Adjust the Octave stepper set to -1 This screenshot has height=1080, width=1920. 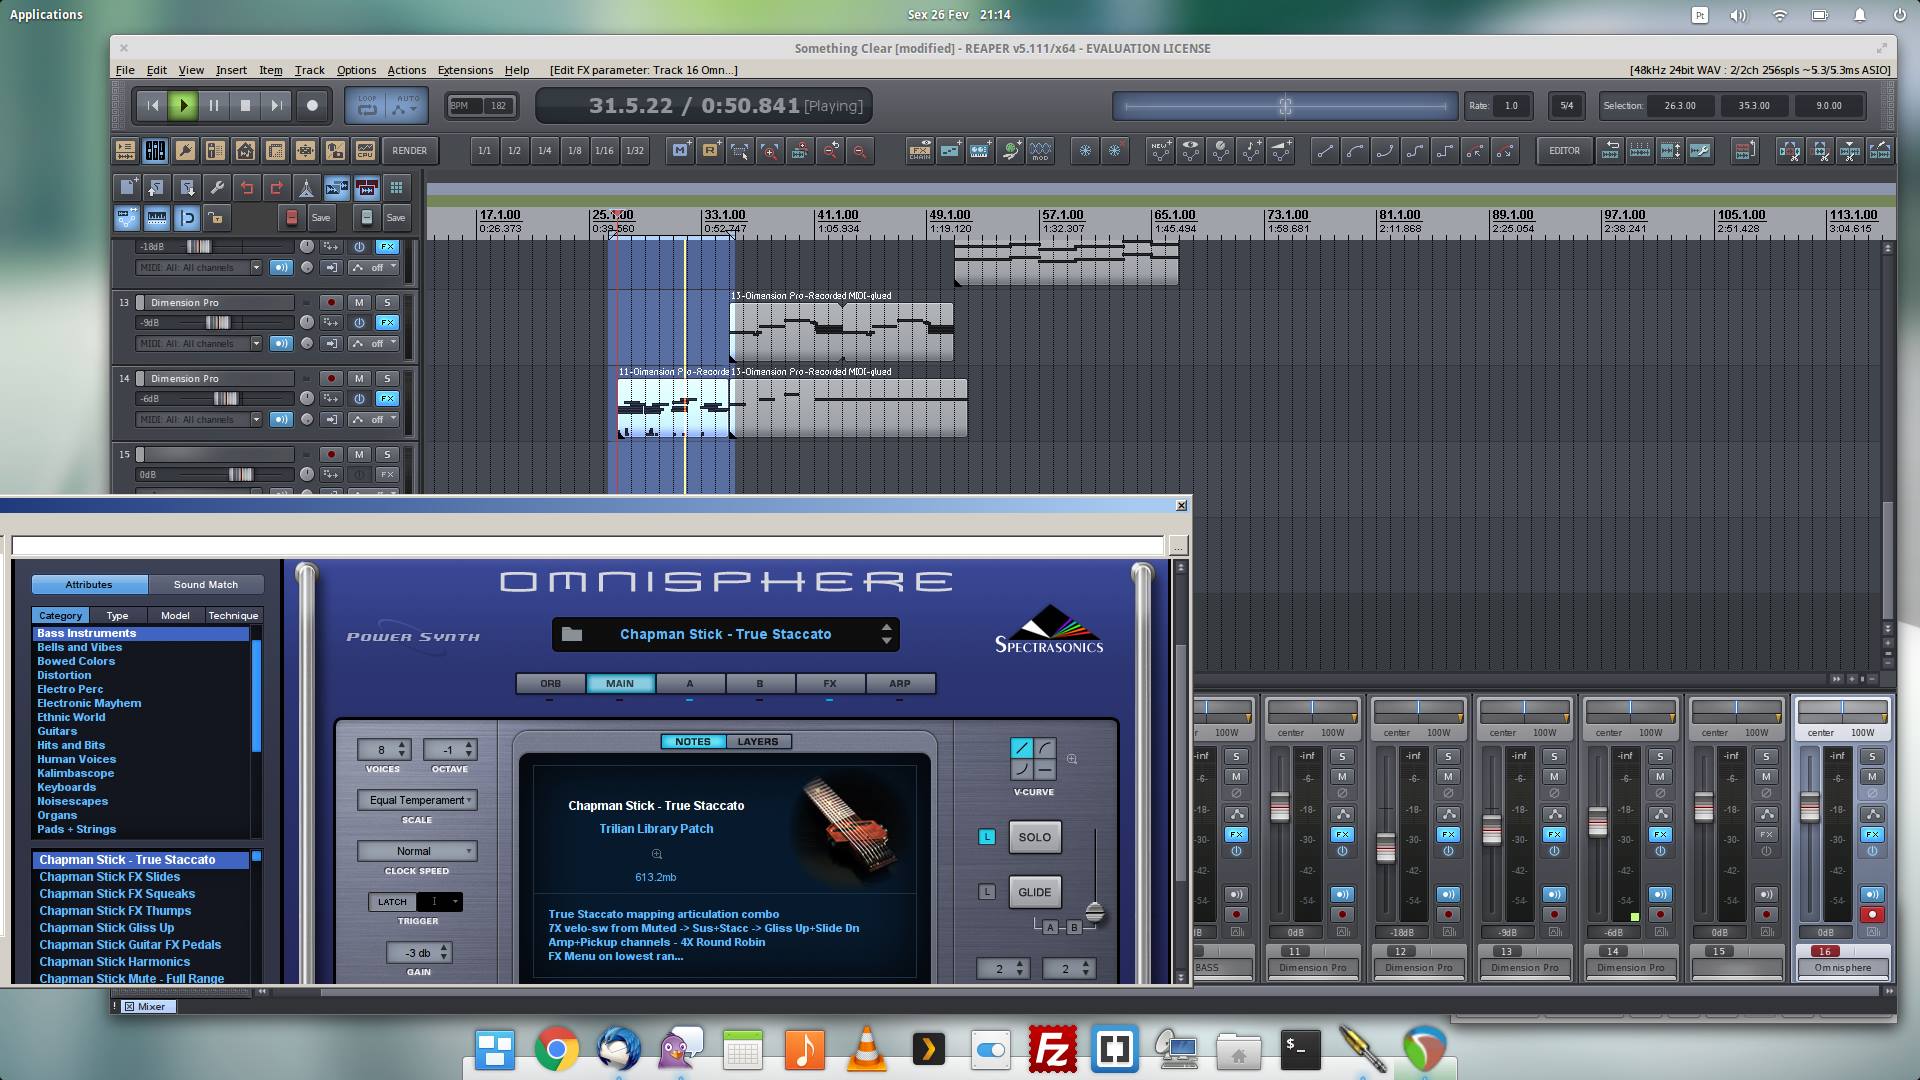[x=450, y=749]
